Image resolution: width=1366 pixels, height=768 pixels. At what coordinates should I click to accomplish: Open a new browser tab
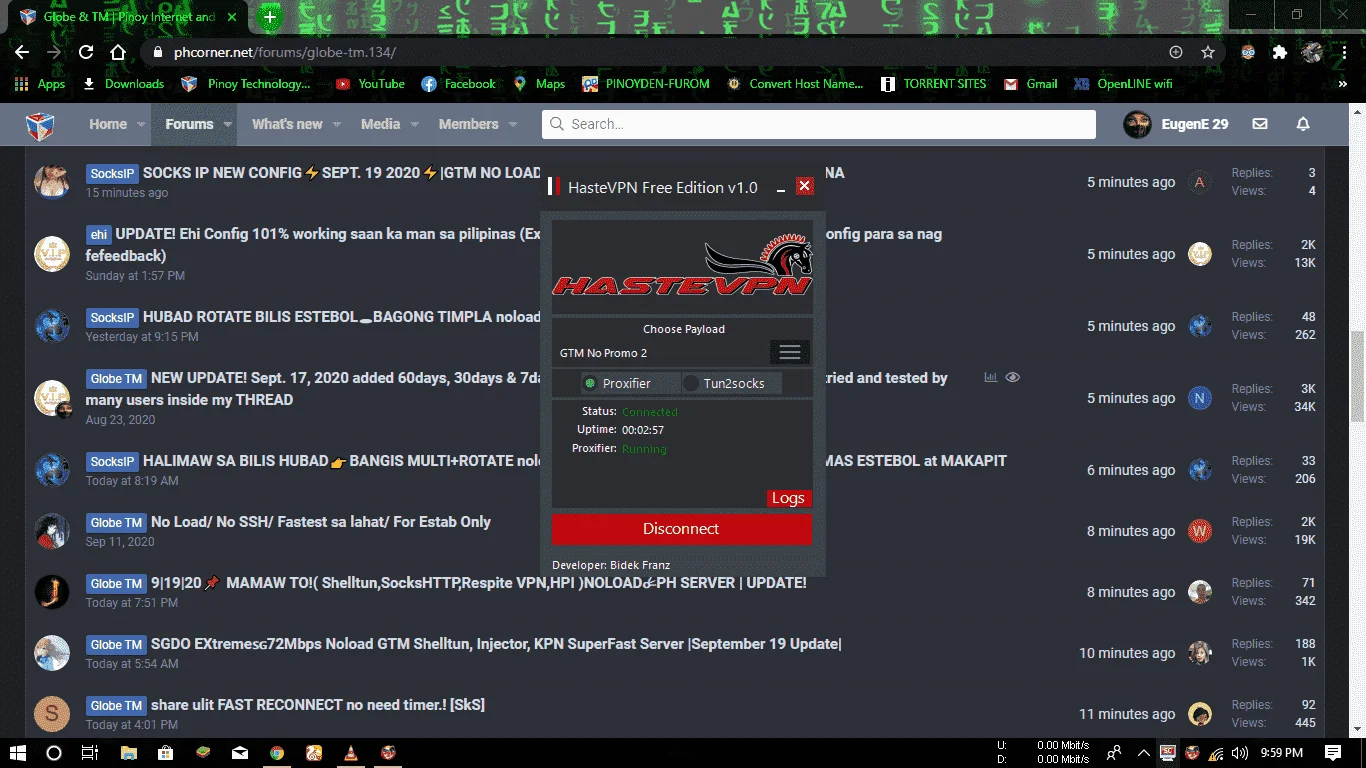270,17
